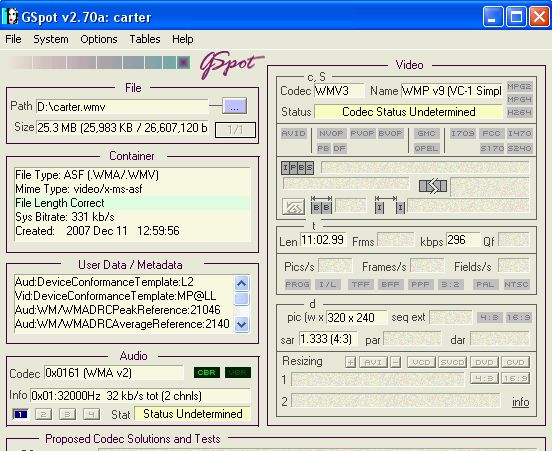Viewport: 552px width, 451px height.
Task: Click the Resizing plus button
Action: coord(351,362)
